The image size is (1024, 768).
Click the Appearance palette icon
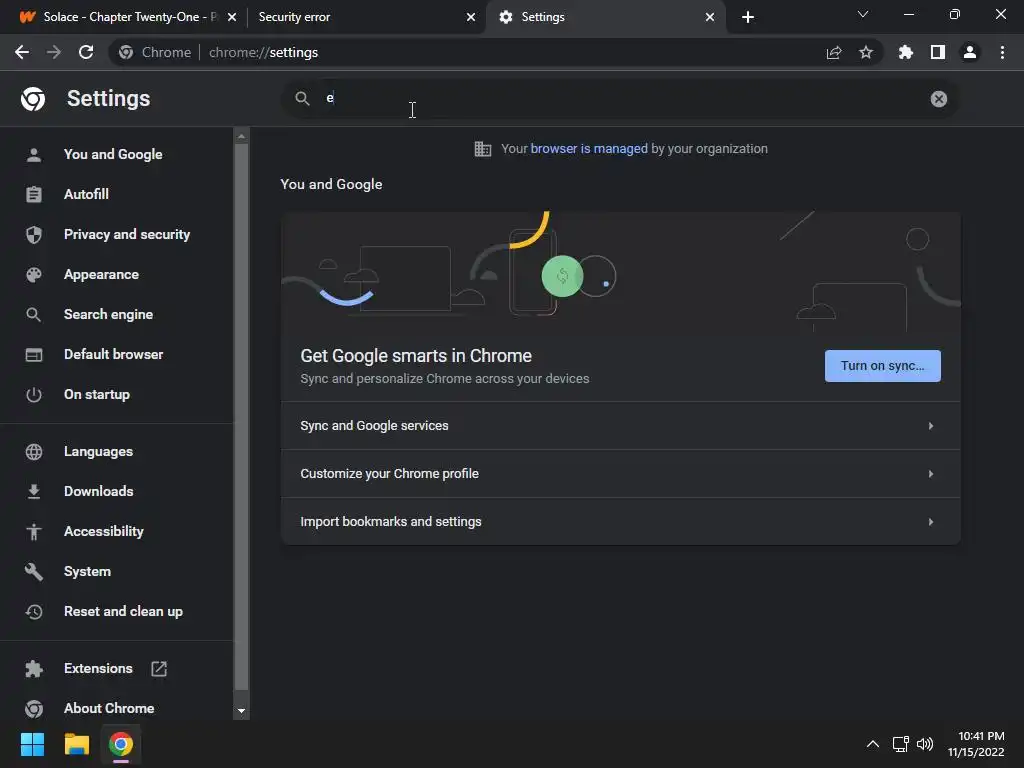coord(34,275)
